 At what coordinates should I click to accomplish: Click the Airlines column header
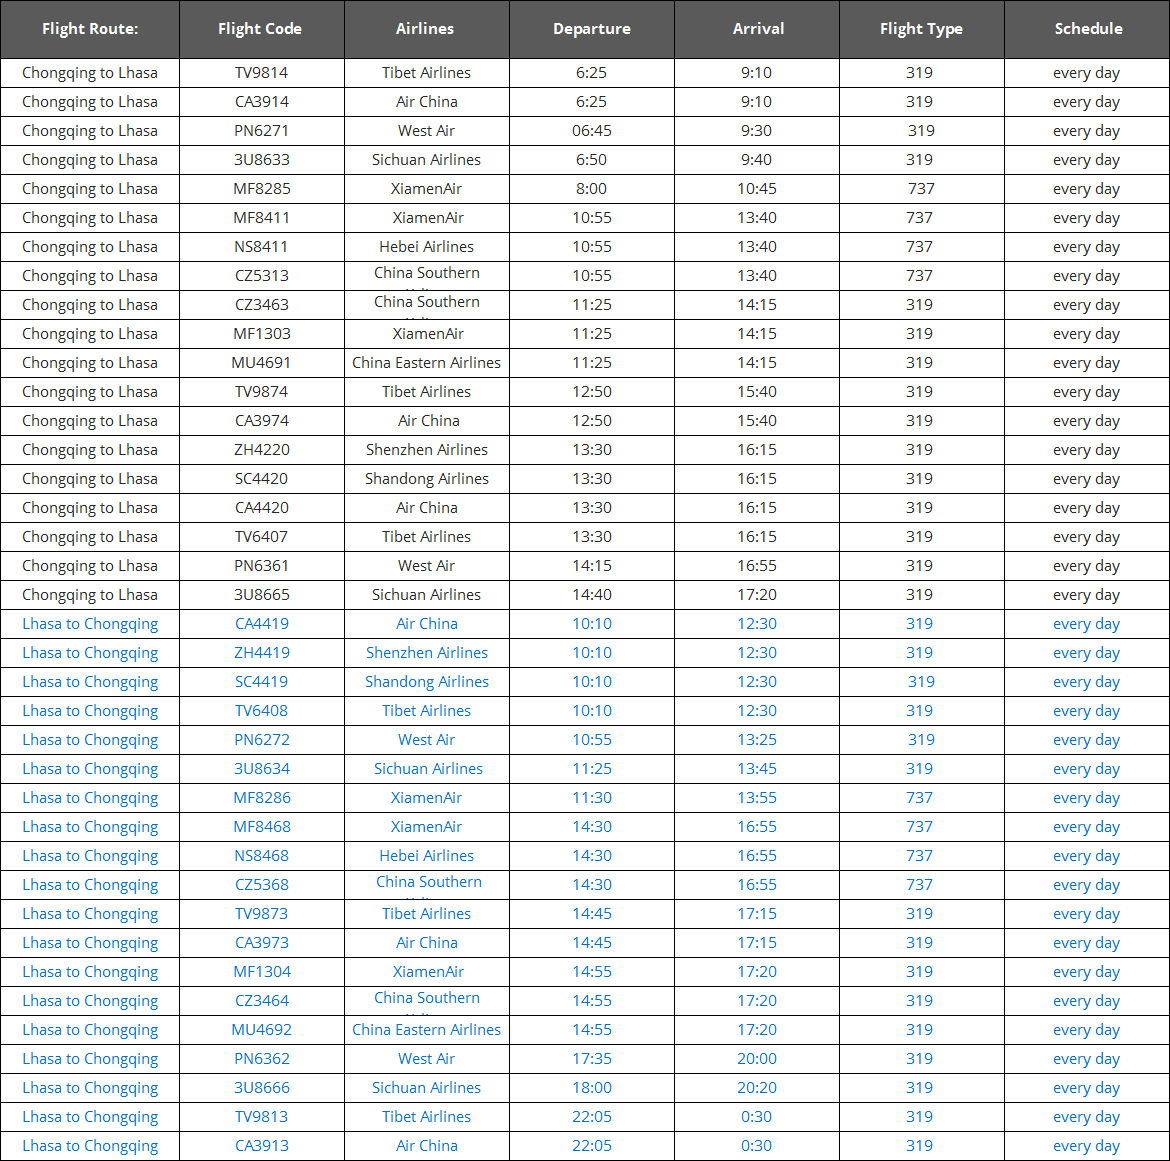(425, 29)
